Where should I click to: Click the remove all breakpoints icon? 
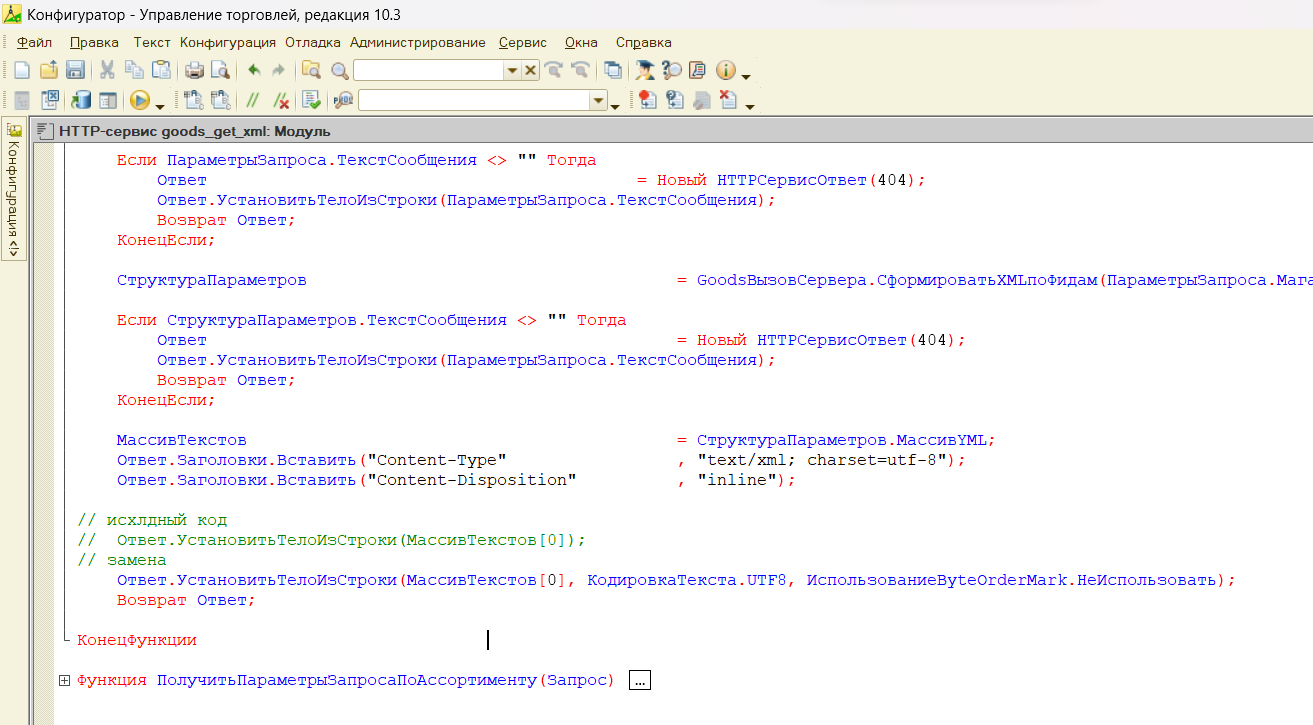(x=727, y=100)
